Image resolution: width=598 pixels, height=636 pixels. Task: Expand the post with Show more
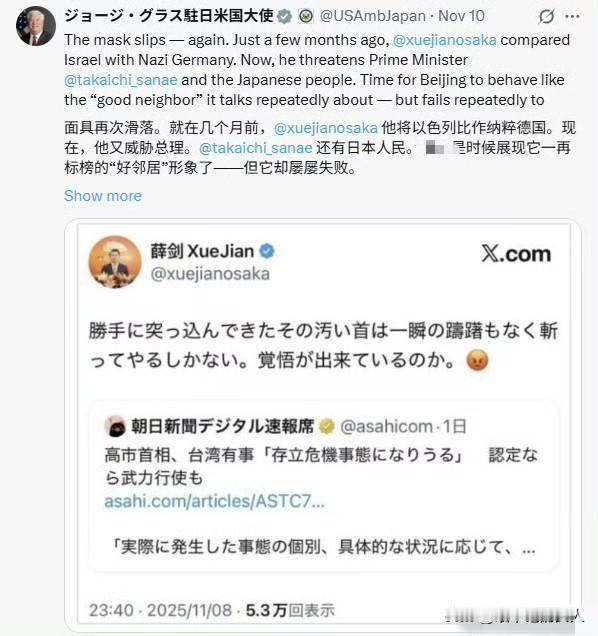pos(103,196)
